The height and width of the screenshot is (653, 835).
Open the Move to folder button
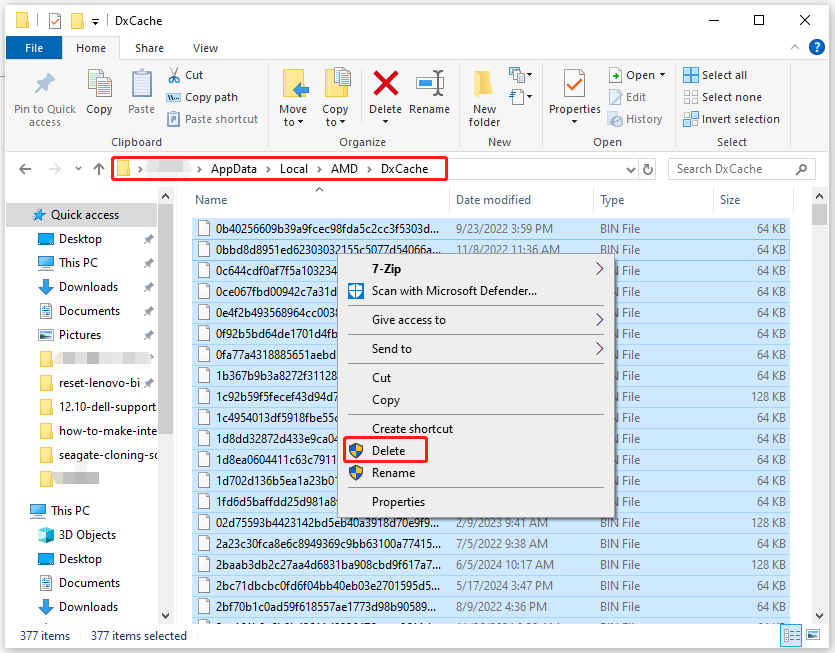tap(294, 98)
